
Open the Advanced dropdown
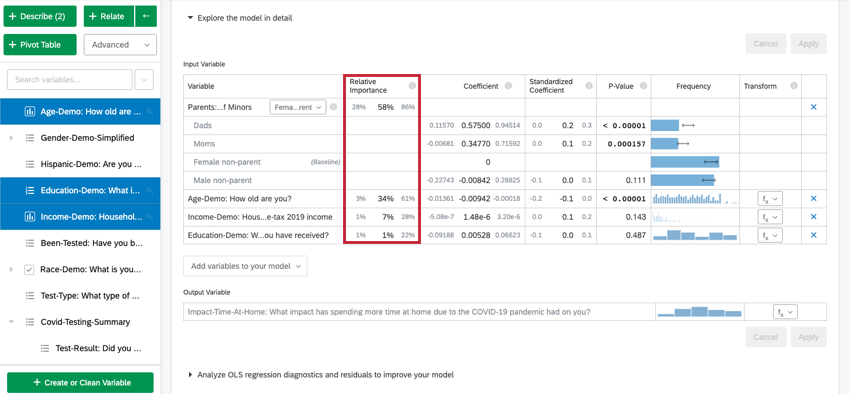click(120, 45)
